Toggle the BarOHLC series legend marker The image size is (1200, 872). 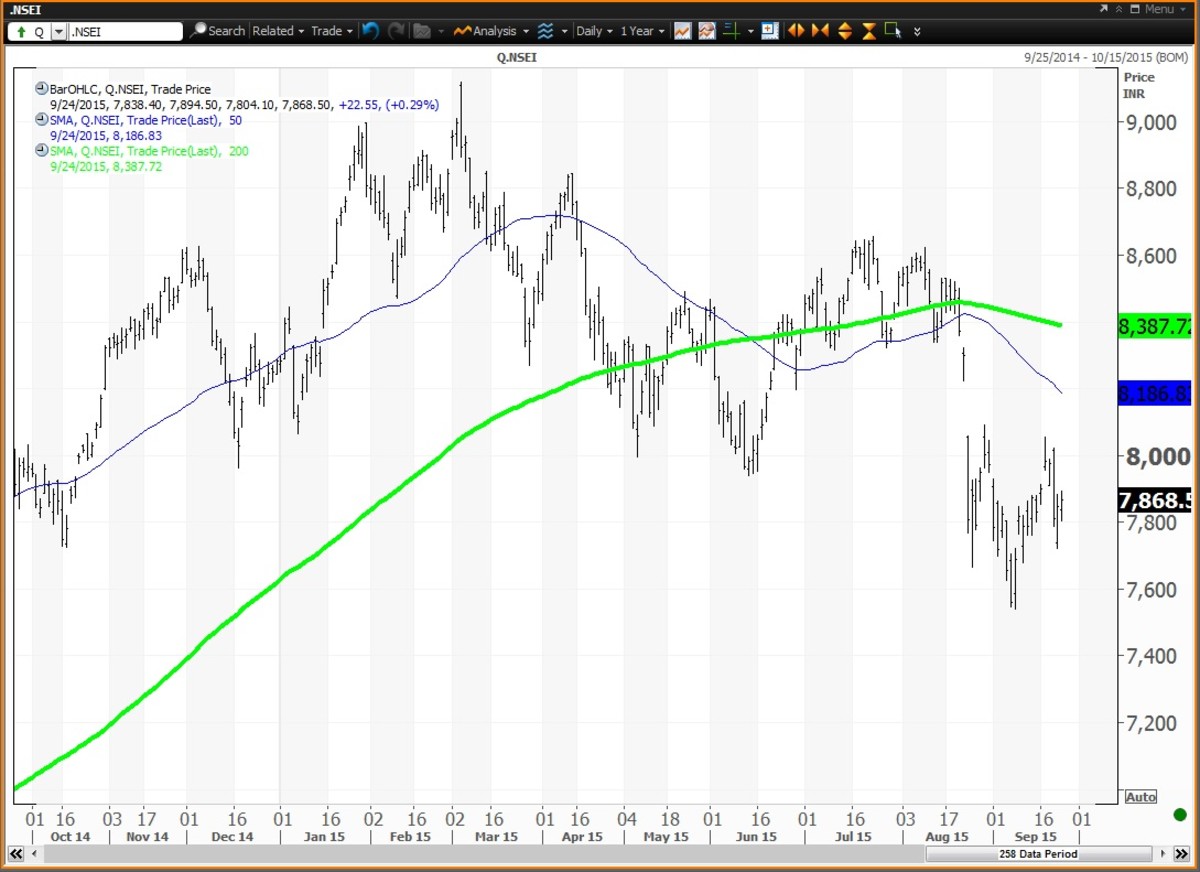(x=41, y=88)
